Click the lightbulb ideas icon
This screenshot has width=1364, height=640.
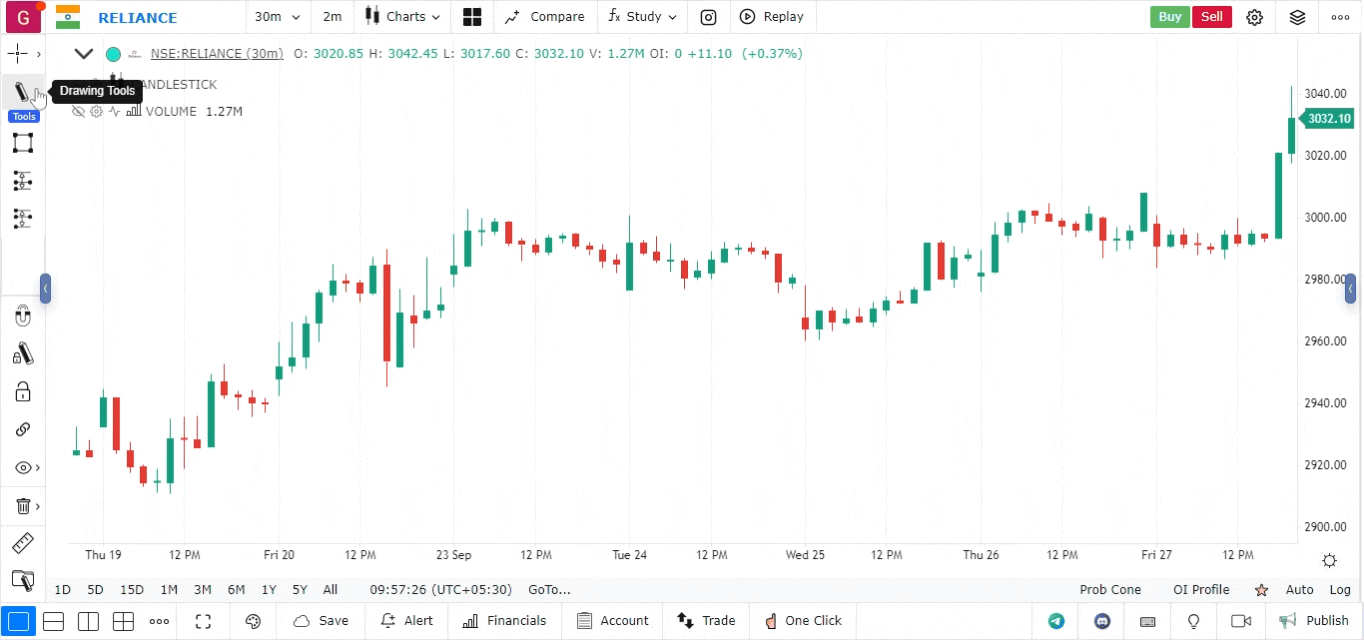pyautogui.click(x=1193, y=621)
